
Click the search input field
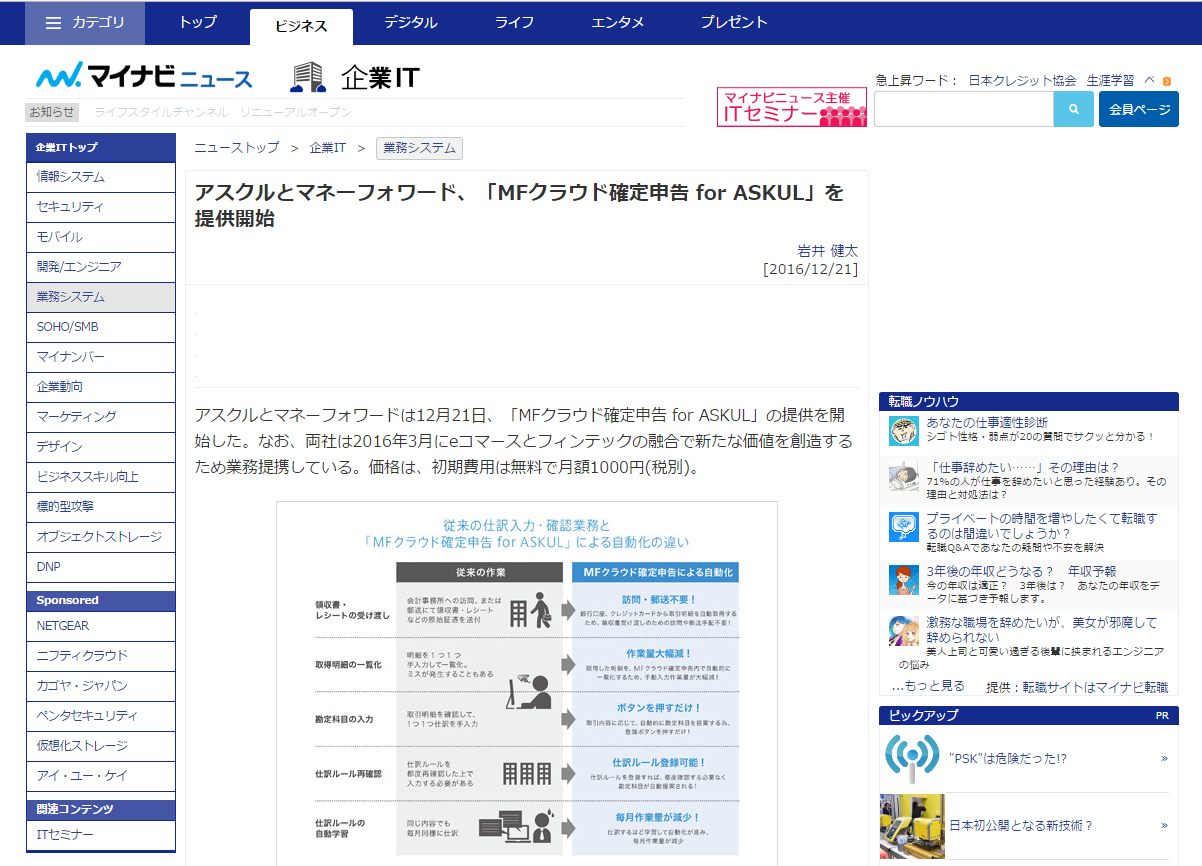click(x=964, y=109)
